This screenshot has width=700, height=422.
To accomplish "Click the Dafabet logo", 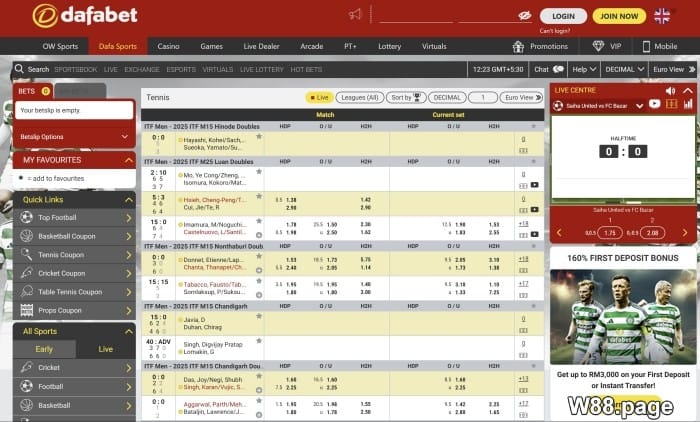I will click(x=85, y=16).
